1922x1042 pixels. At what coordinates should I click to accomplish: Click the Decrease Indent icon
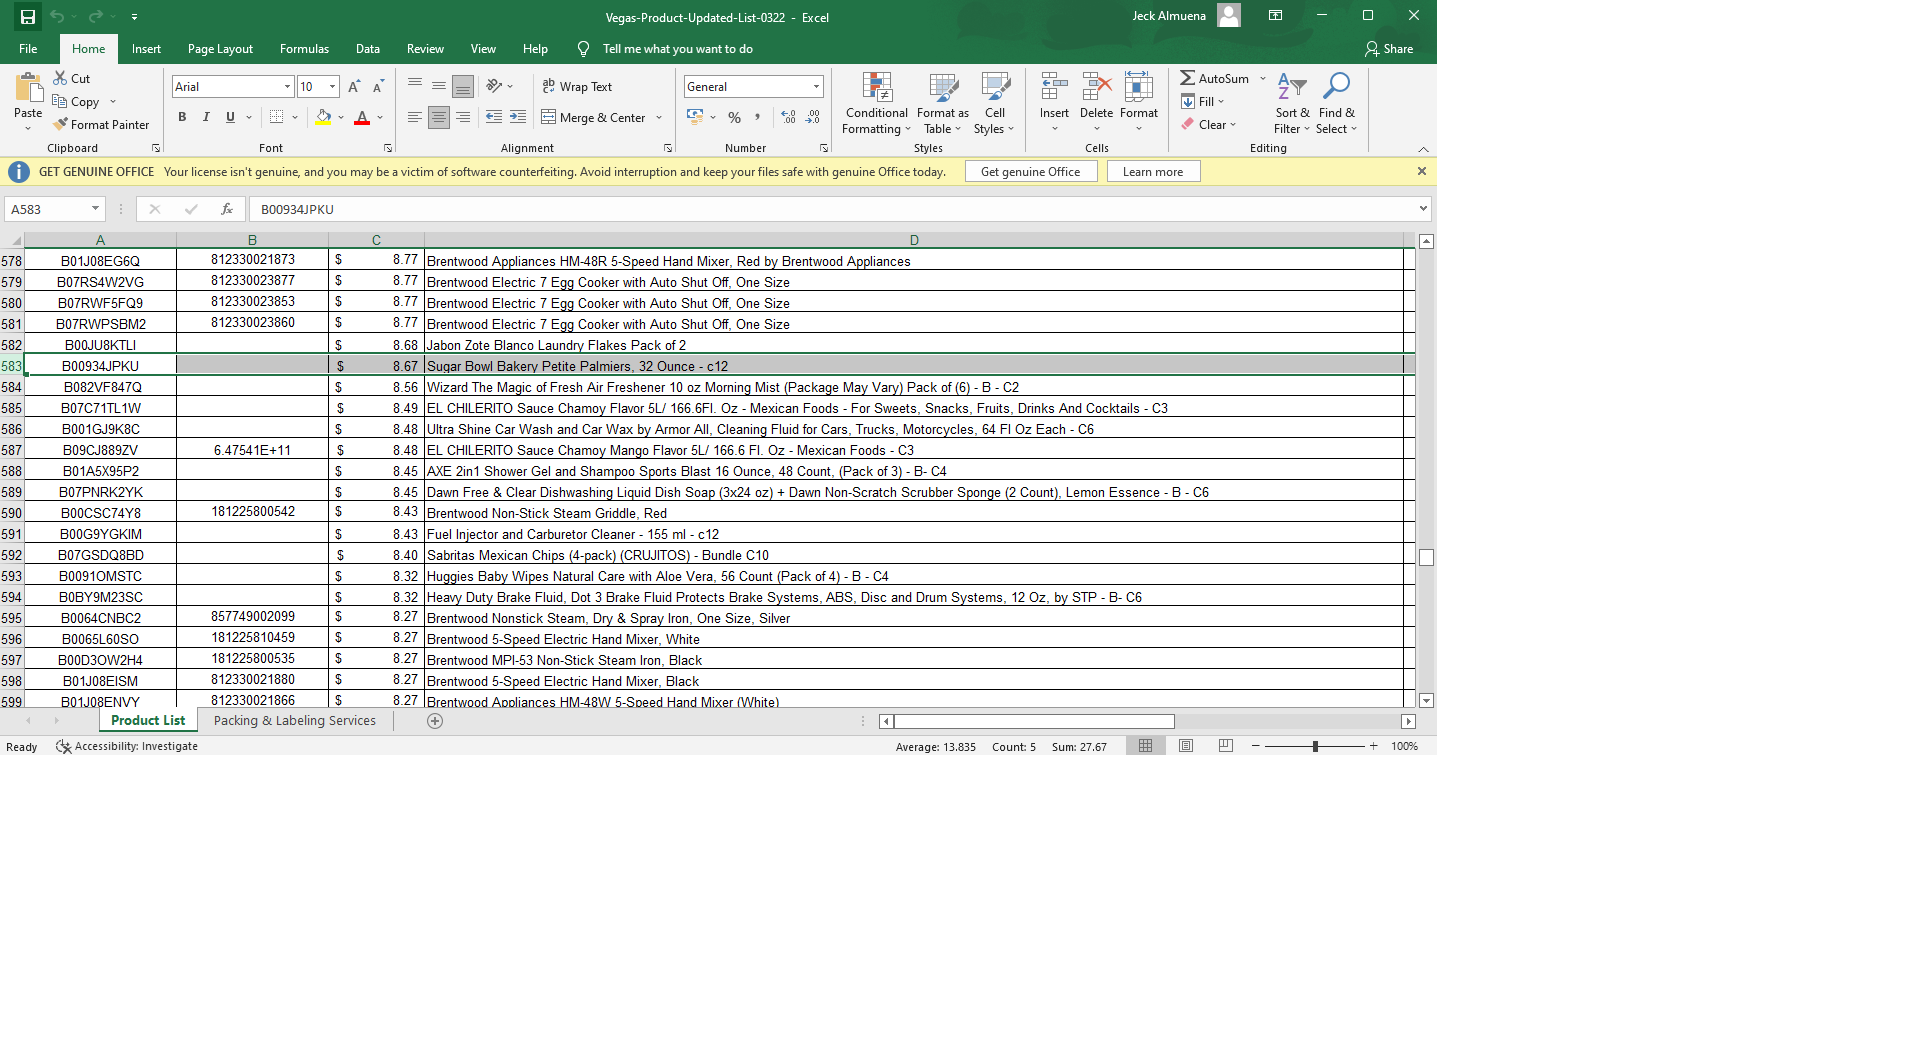[x=494, y=117]
